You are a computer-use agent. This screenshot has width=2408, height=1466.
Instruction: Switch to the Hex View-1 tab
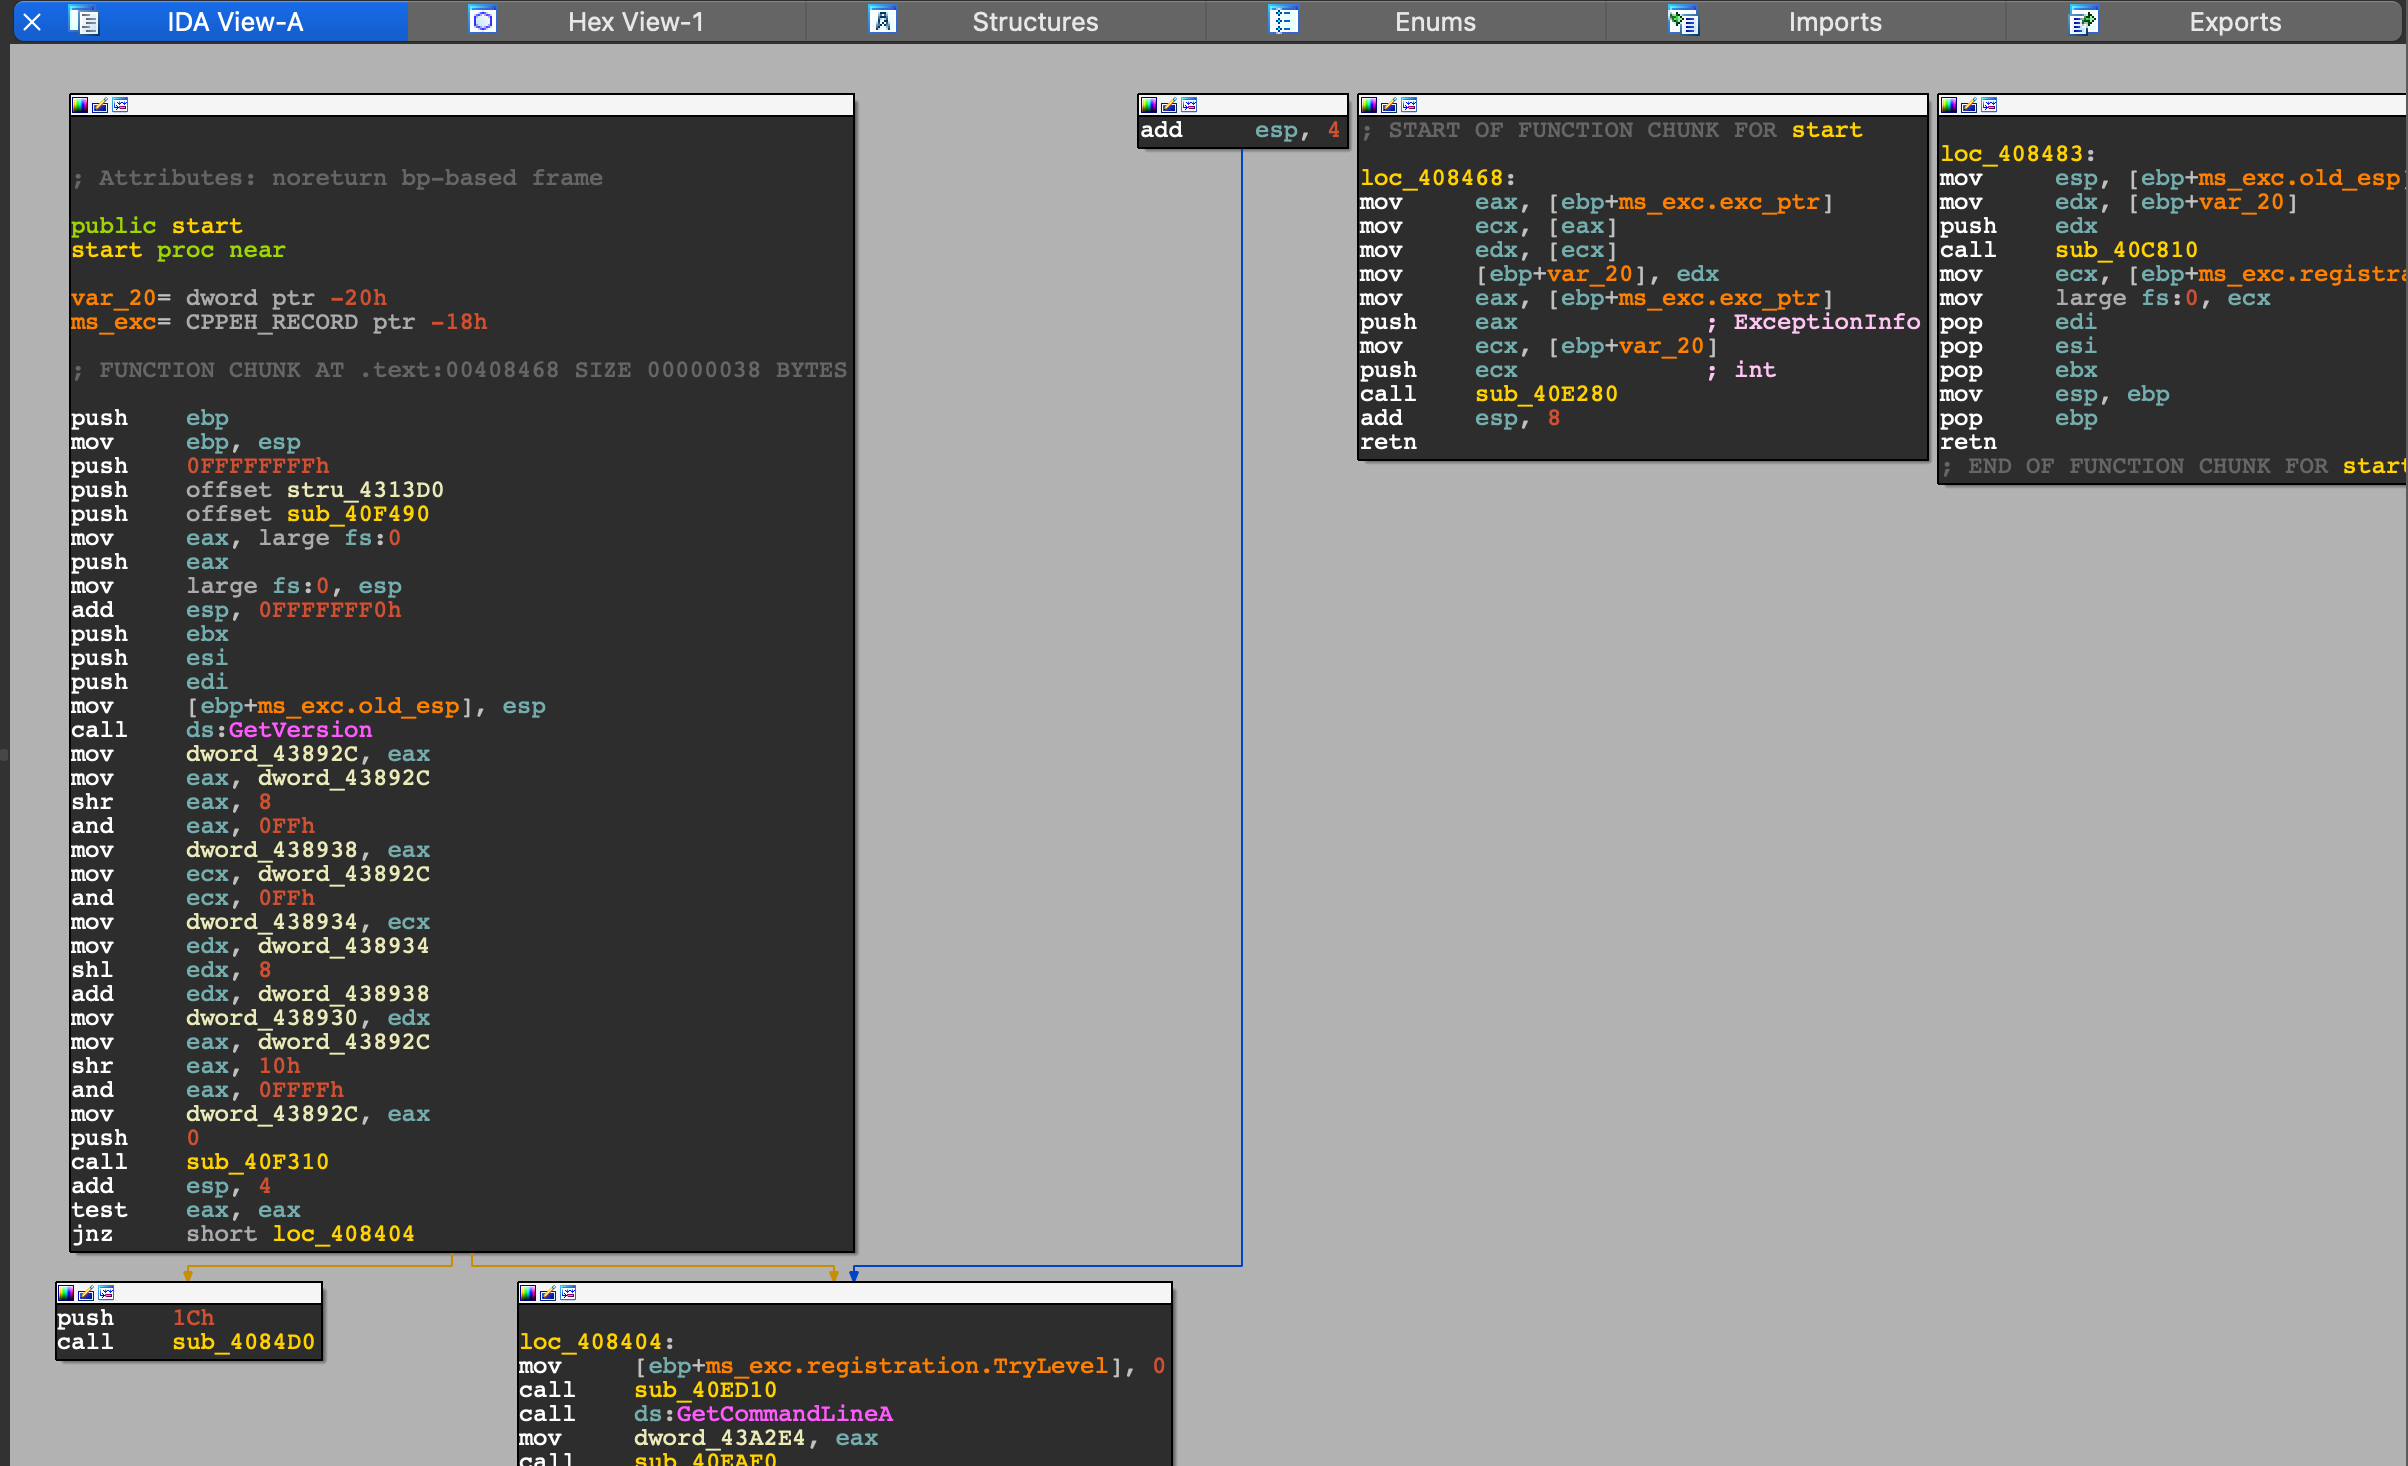coord(635,22)
